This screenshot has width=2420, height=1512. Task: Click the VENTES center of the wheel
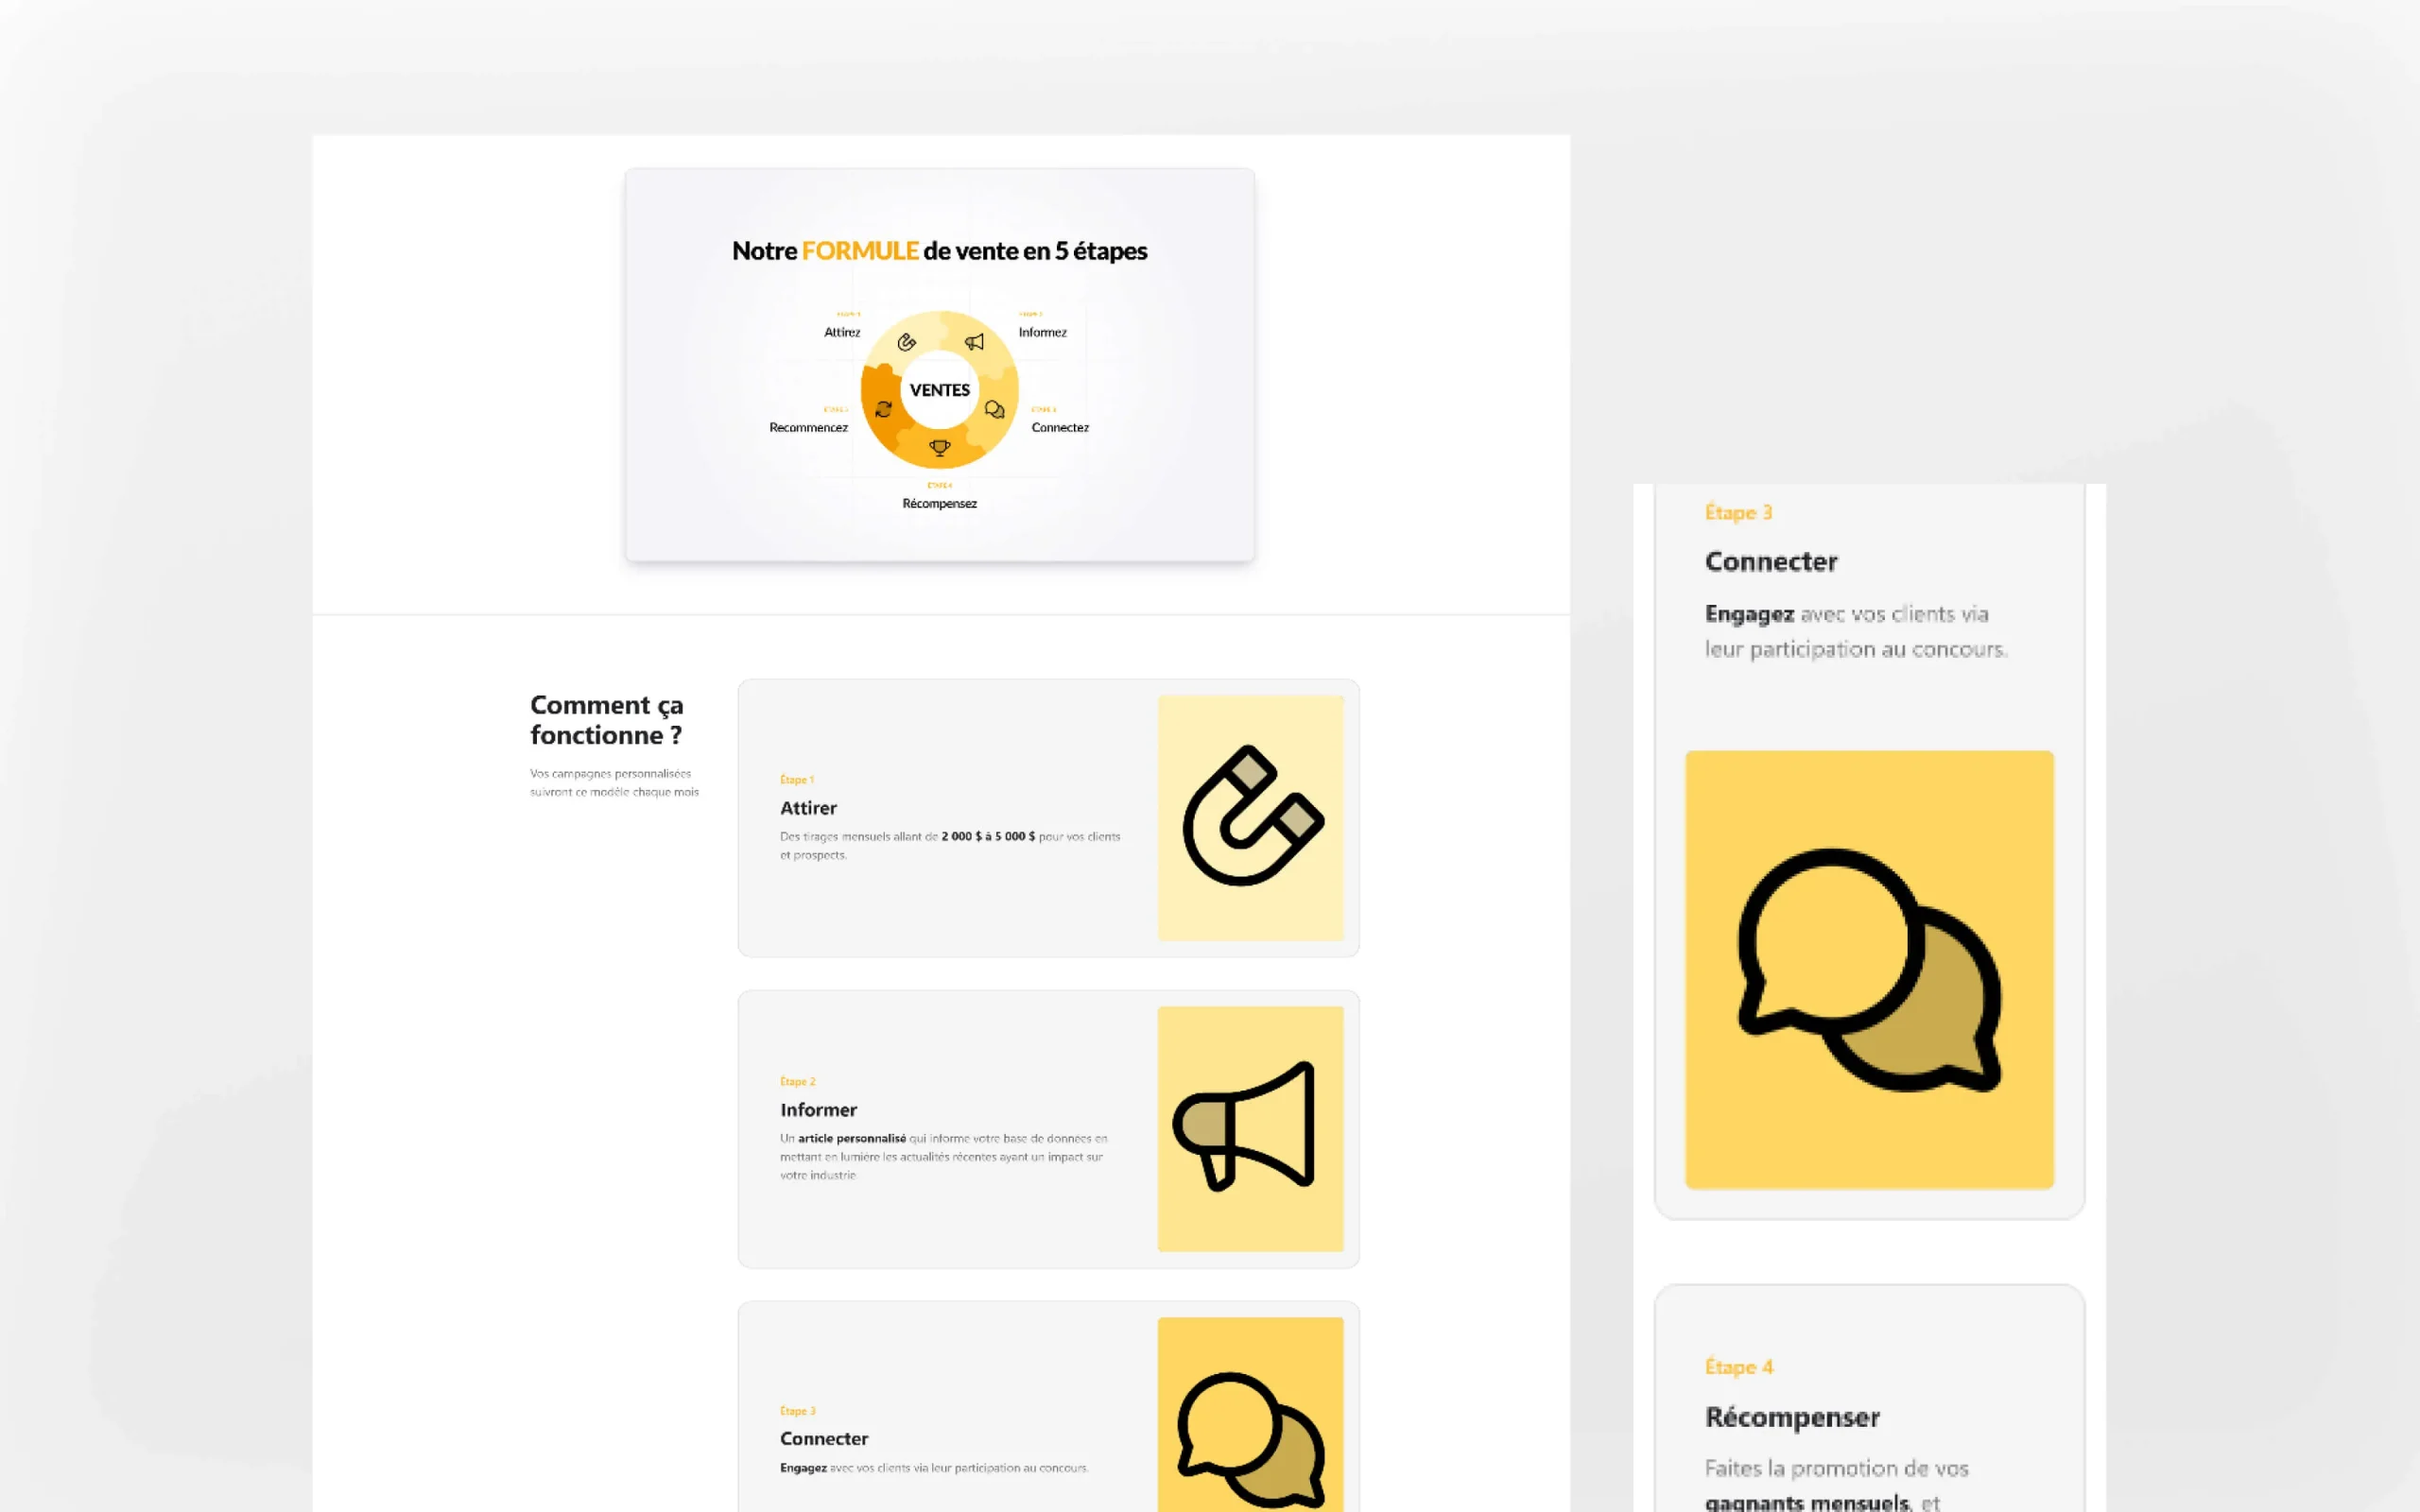tap(940, 390)
